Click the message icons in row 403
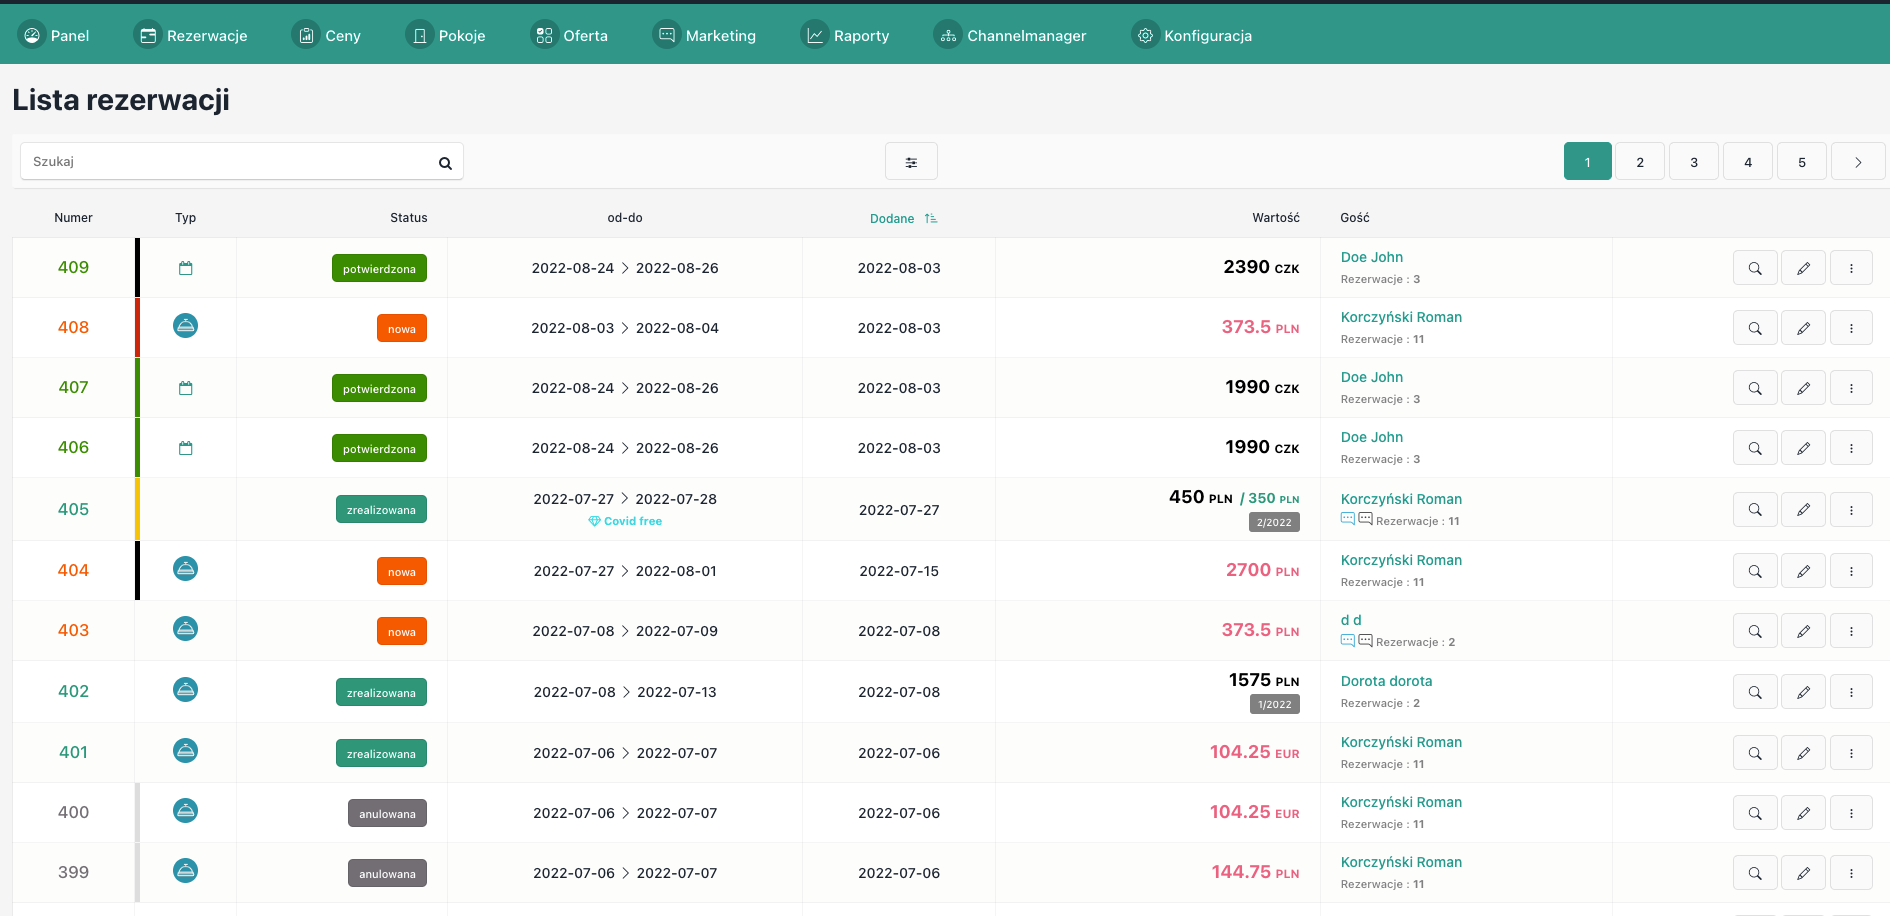Viewport: 1890px width, 916px height. click(x=1356, y=641)
